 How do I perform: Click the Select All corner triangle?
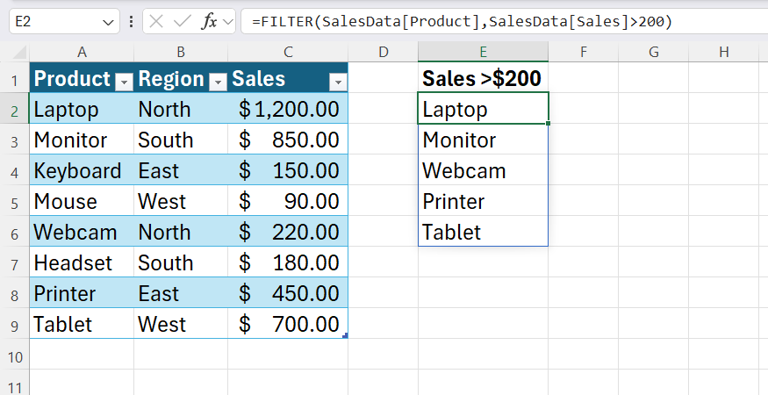pyautogui.click(x=19, y=52)
